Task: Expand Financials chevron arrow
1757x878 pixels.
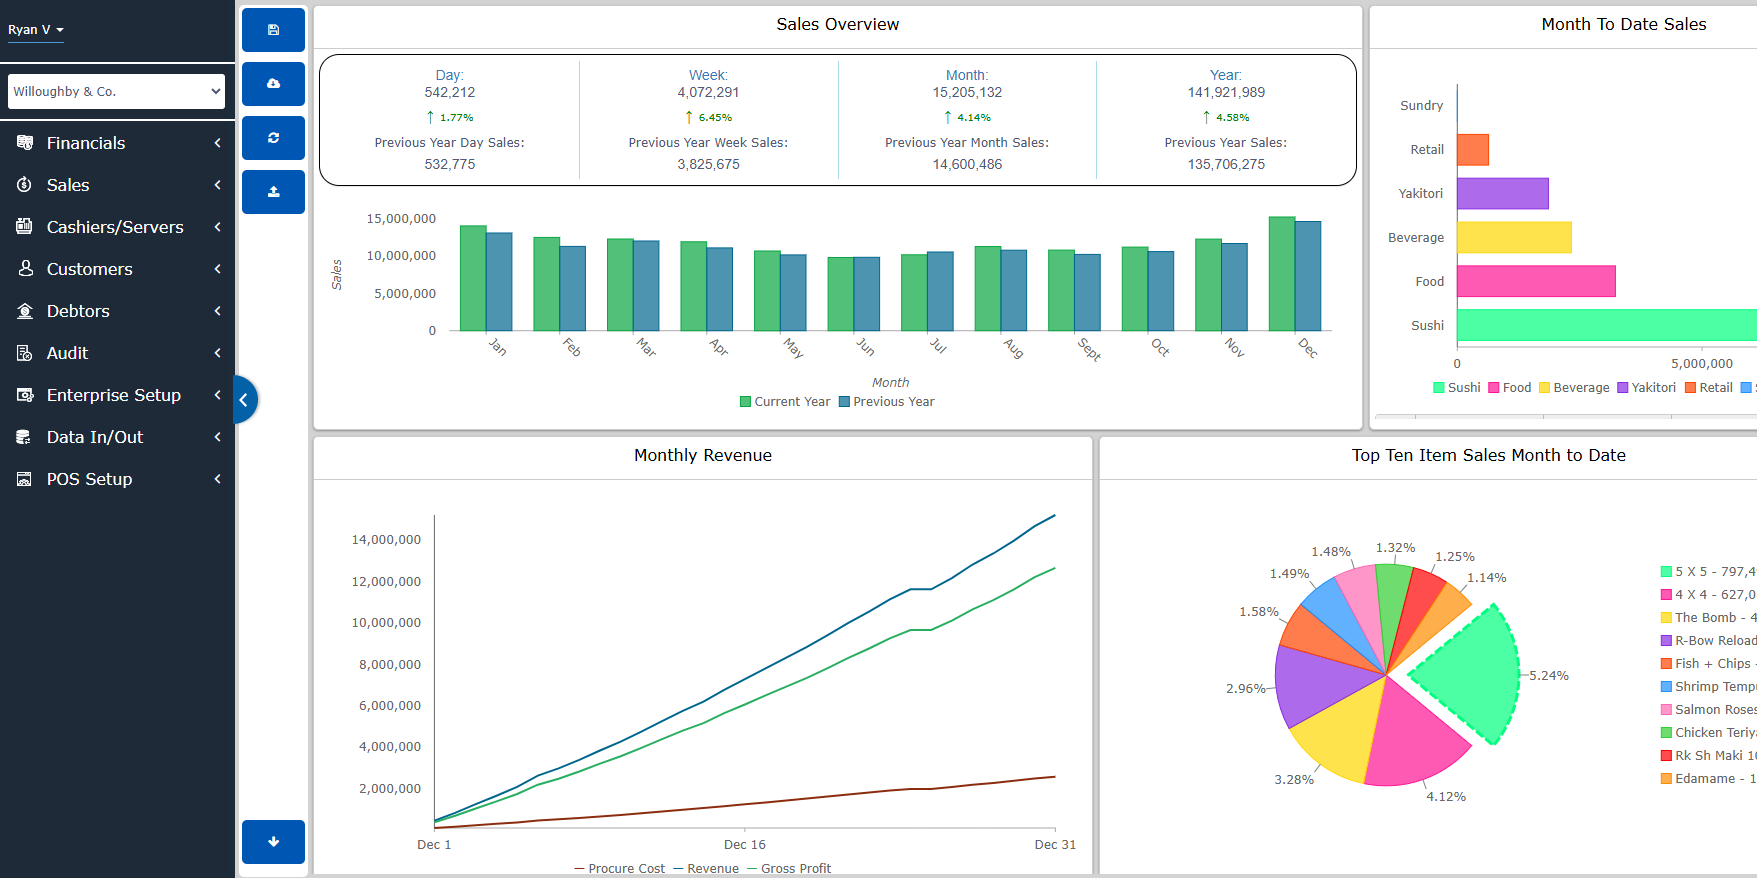Action: [217, 143]
